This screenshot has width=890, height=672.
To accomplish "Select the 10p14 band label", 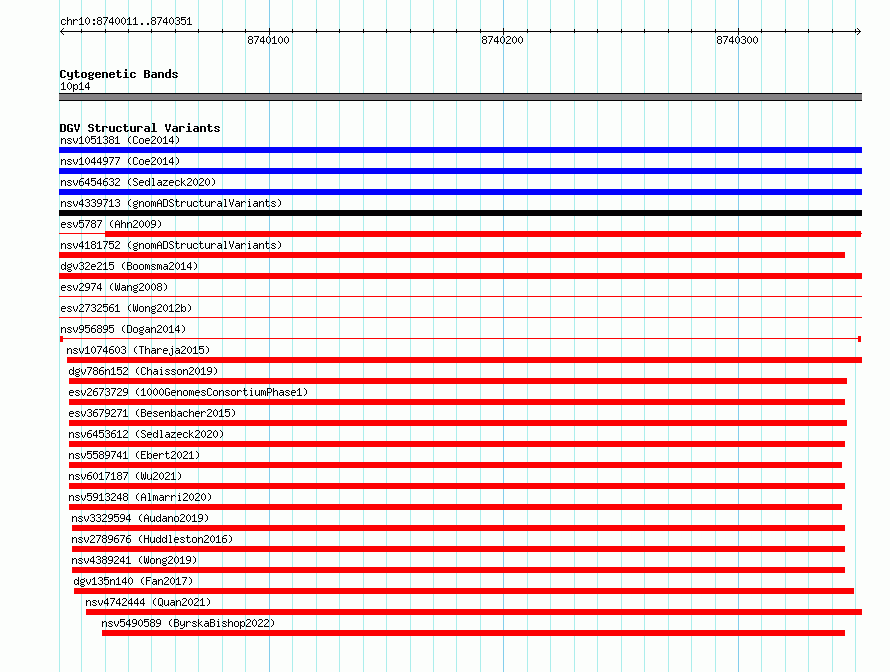I will pos(75,86).
